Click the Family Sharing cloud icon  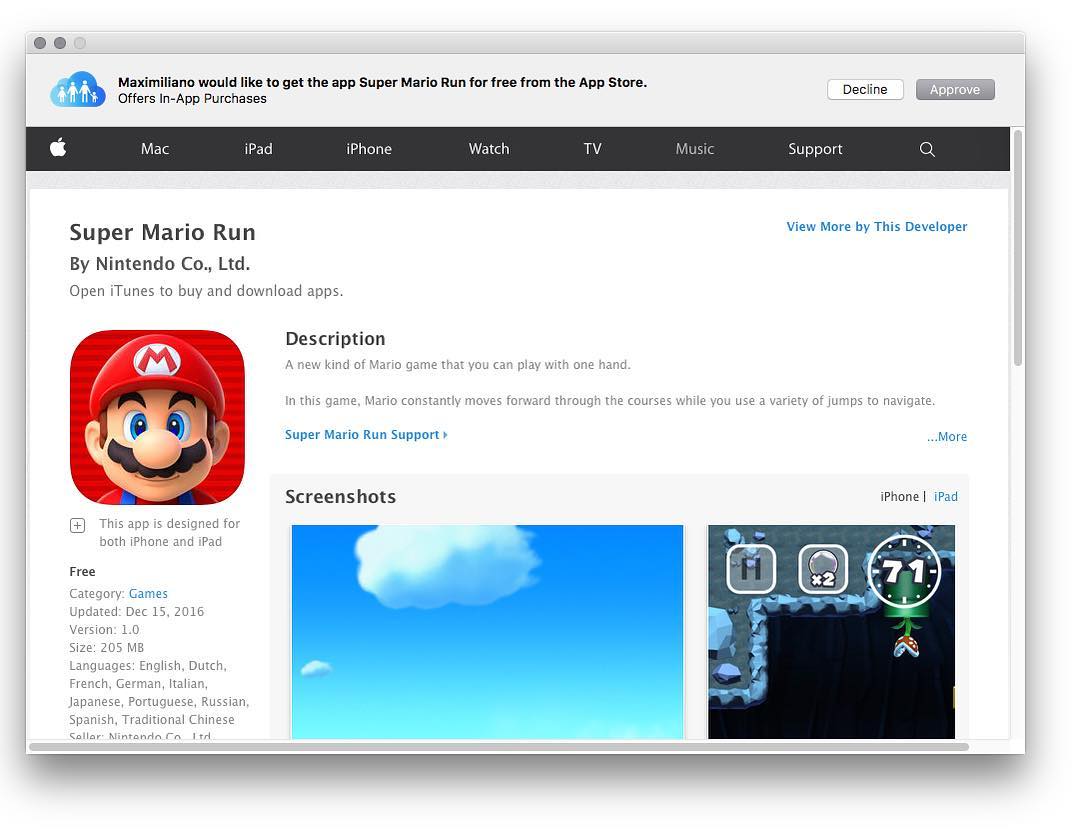point(78,89)
